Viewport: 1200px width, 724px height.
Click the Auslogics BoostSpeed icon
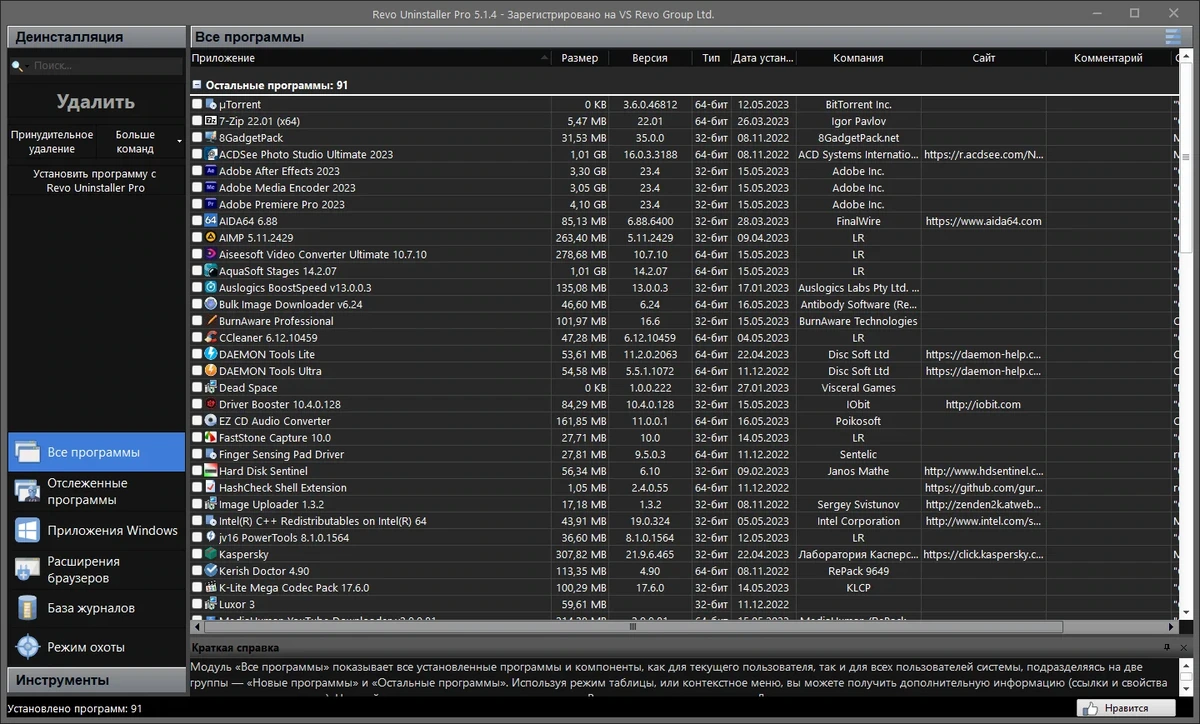(x=211, y=288)
